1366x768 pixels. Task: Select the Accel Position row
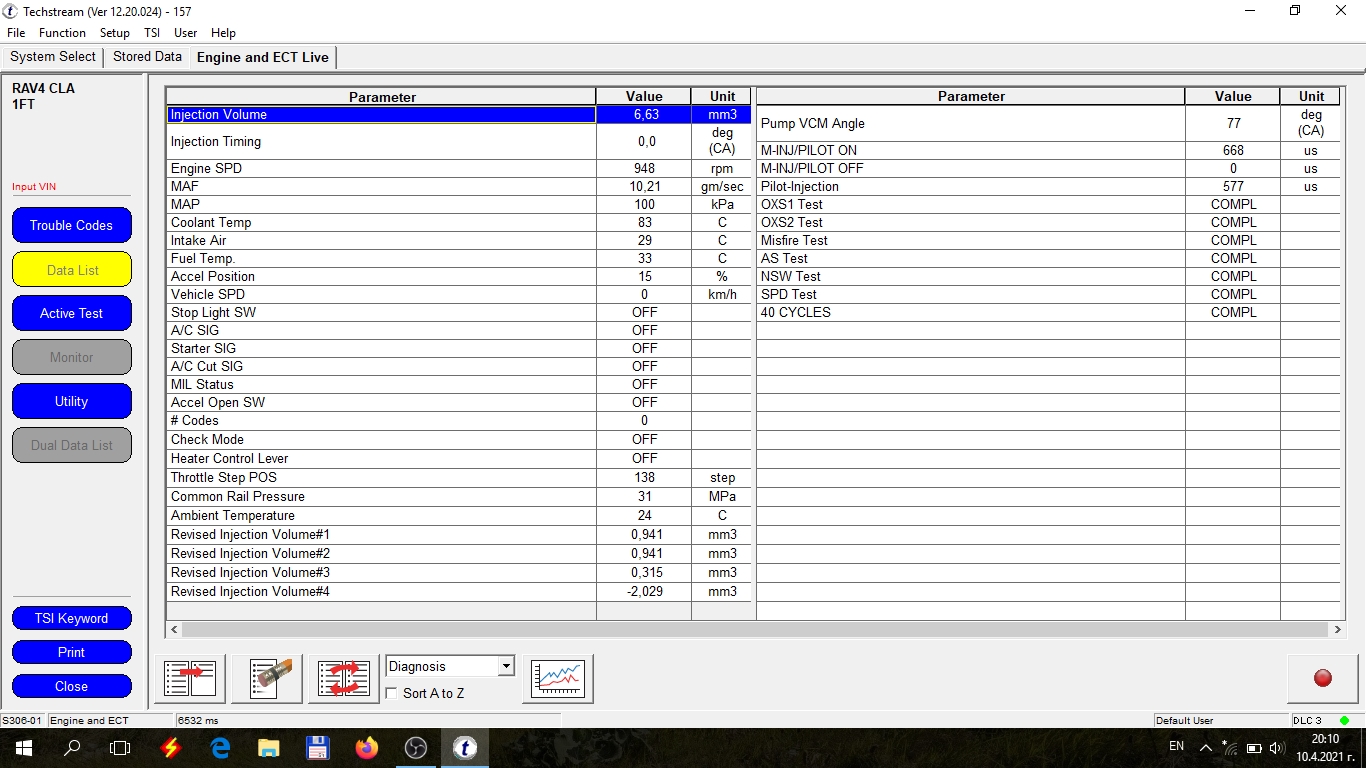(458, 276)
